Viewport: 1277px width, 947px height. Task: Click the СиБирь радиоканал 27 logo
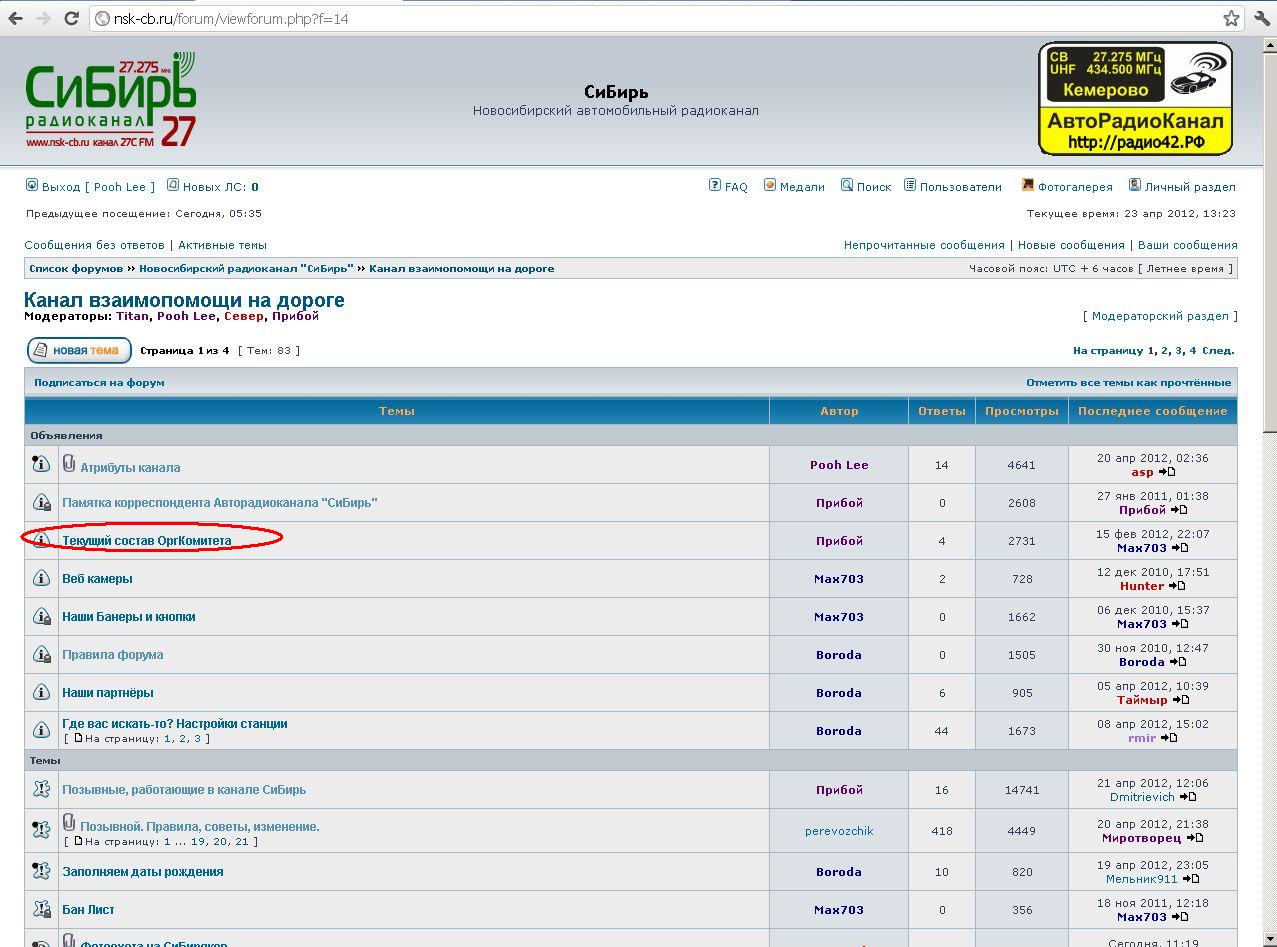pos(110,101)
